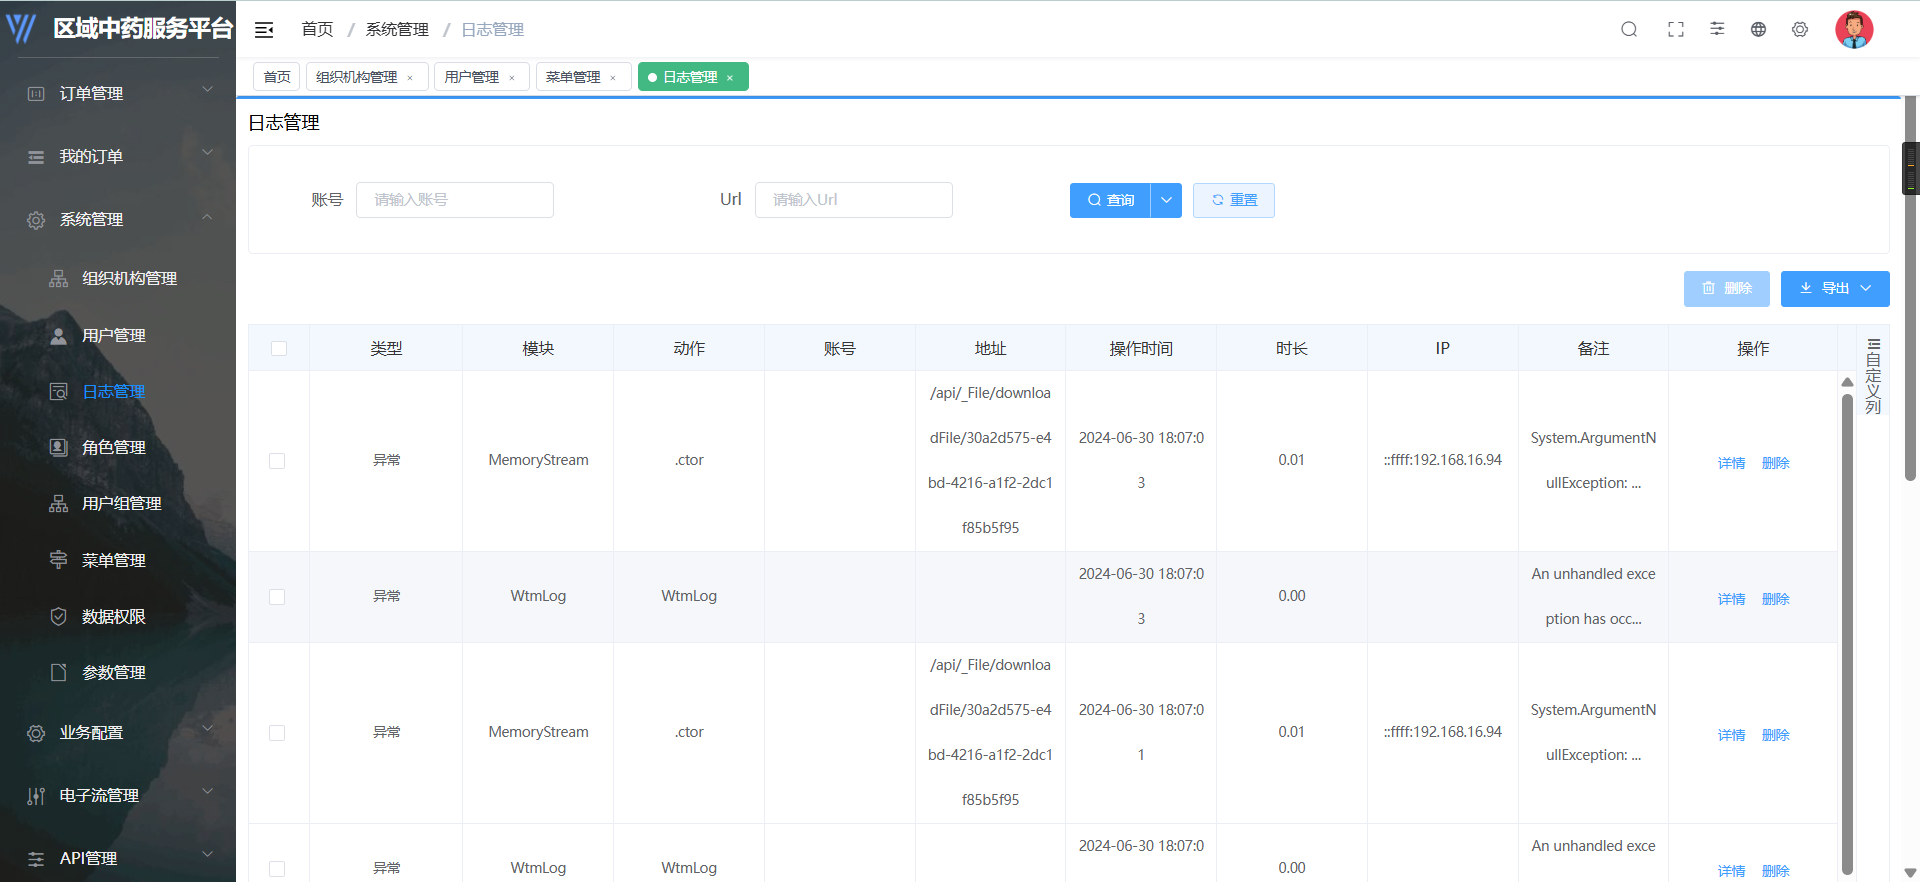This screenshot has height=882, width=1920.
Task: Click the 角色管理 badge icon
Action: pos(59,447)
